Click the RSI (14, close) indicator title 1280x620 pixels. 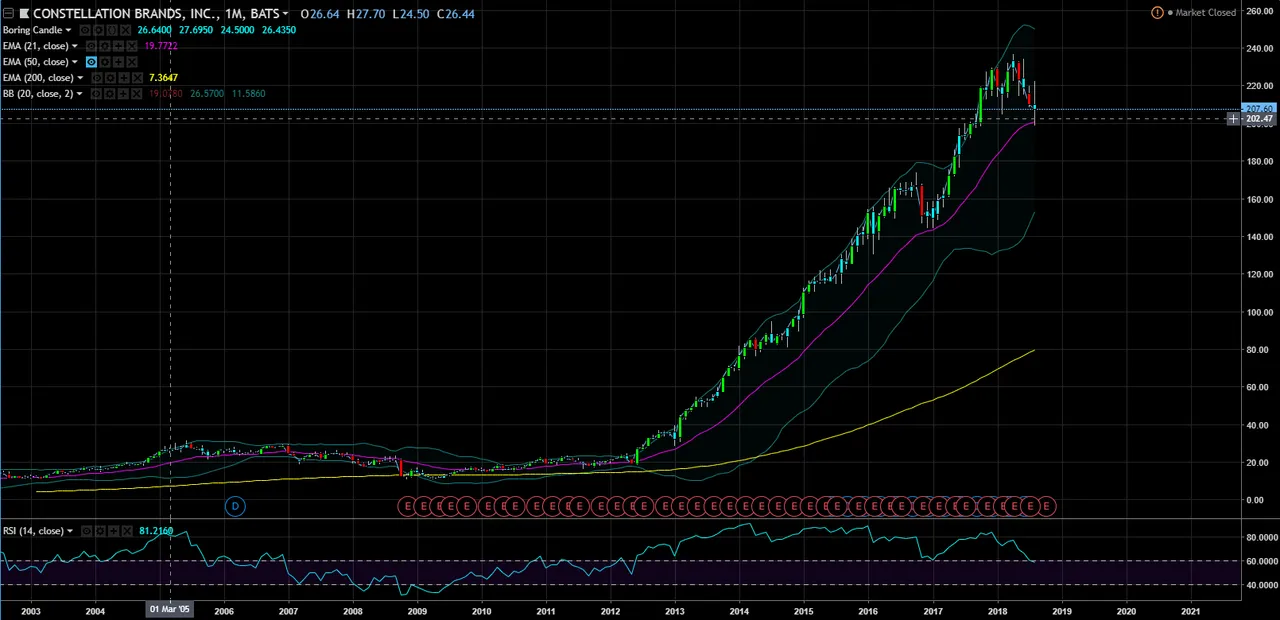tap(32, 531)
